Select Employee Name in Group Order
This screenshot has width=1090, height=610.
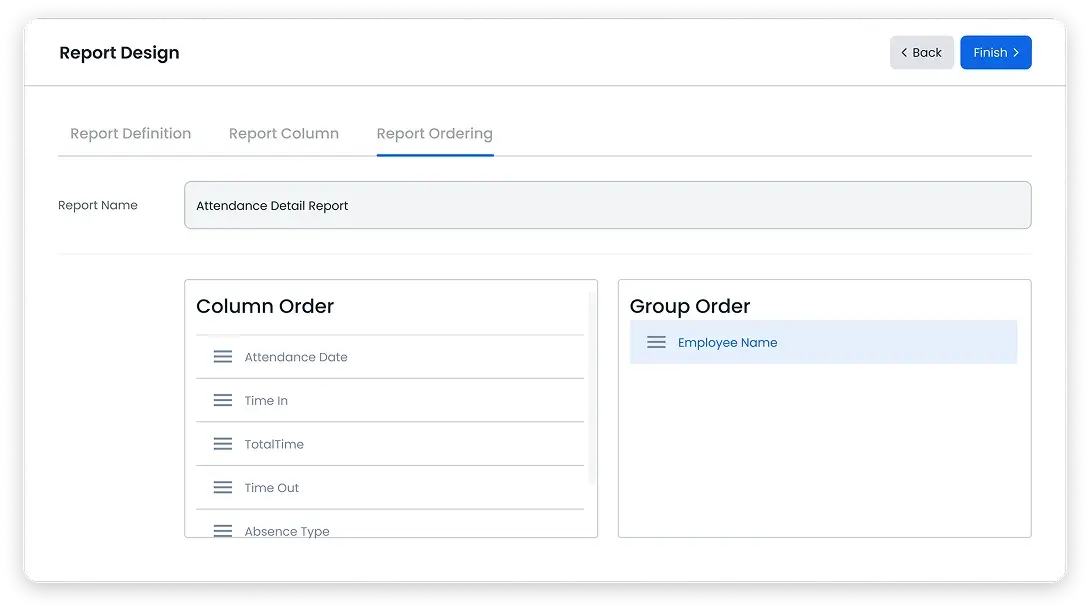(x=823, y=343)
